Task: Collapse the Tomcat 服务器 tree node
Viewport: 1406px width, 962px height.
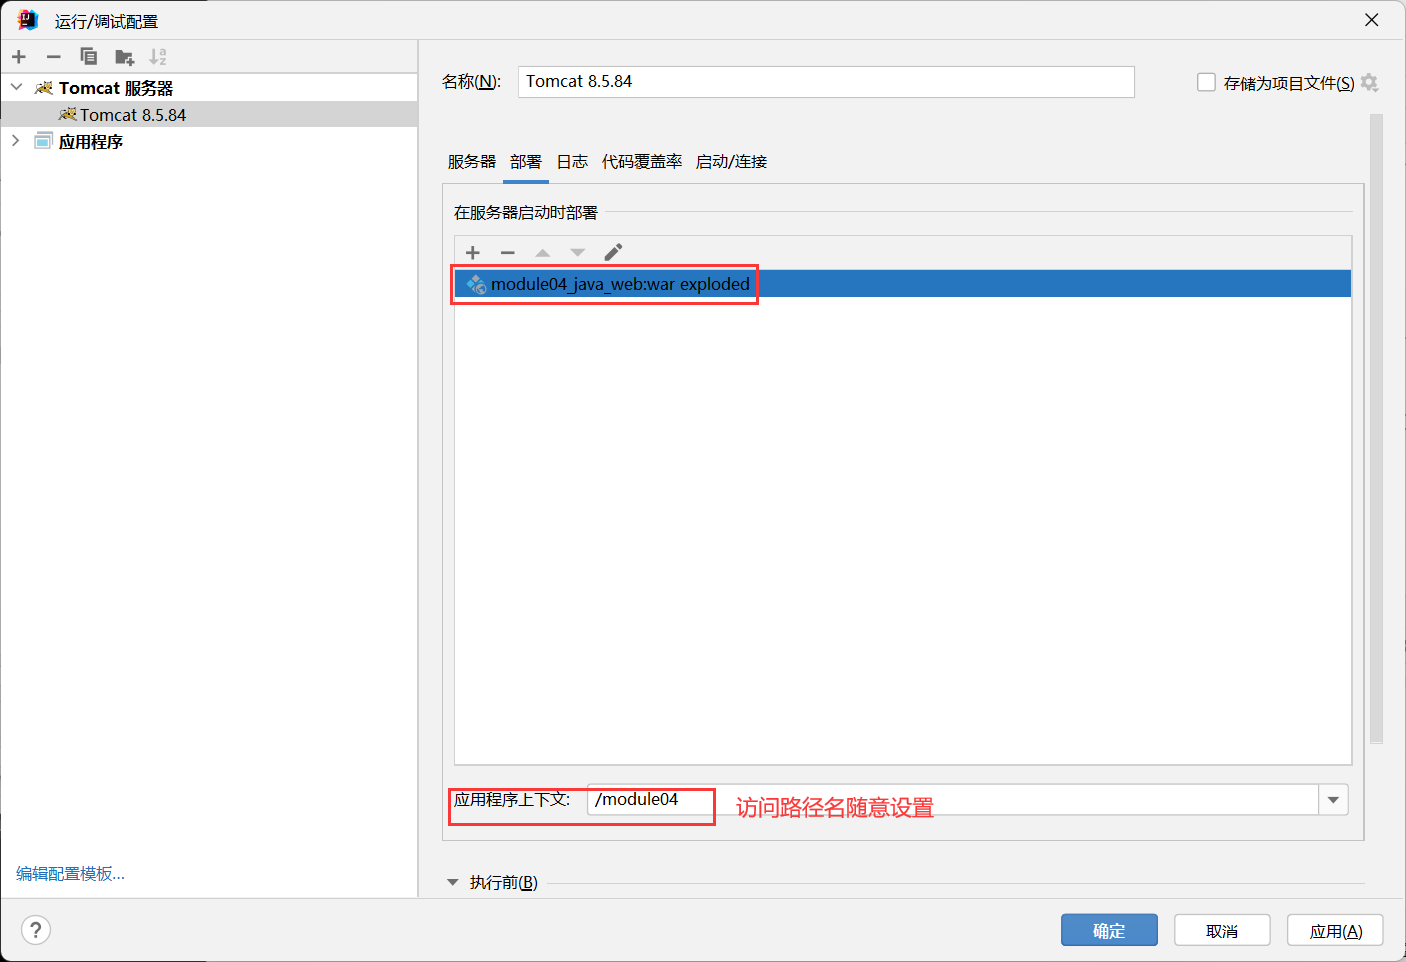Action: click(x=16, y=87)
